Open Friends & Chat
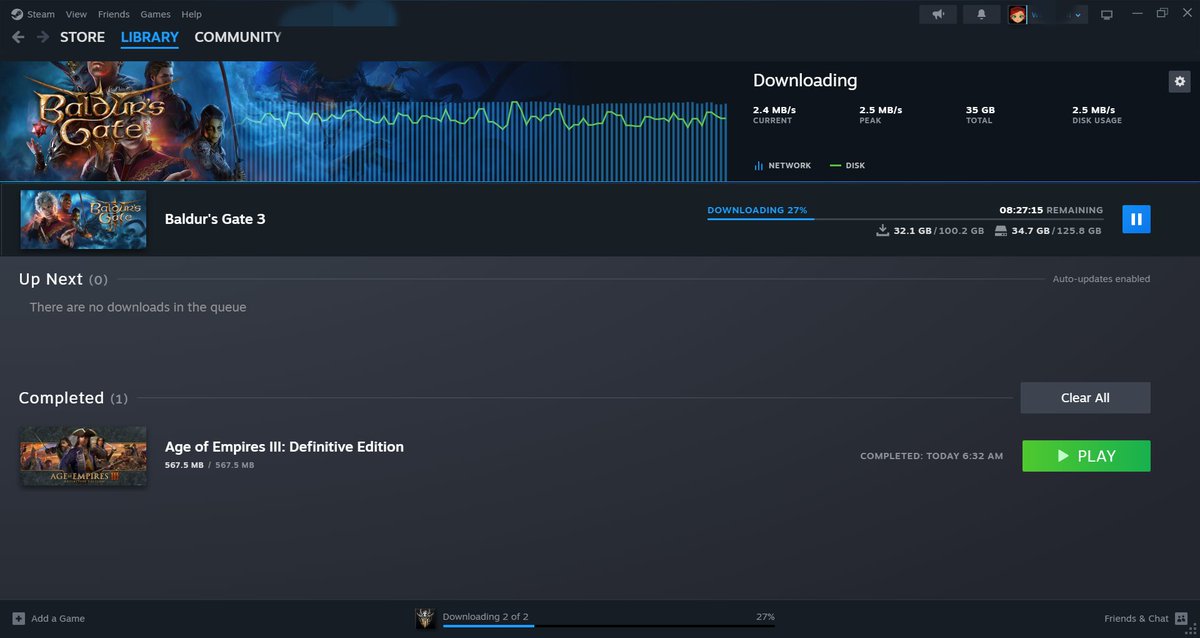Screen dimensions: 1200x638 tap(1136, 619)
